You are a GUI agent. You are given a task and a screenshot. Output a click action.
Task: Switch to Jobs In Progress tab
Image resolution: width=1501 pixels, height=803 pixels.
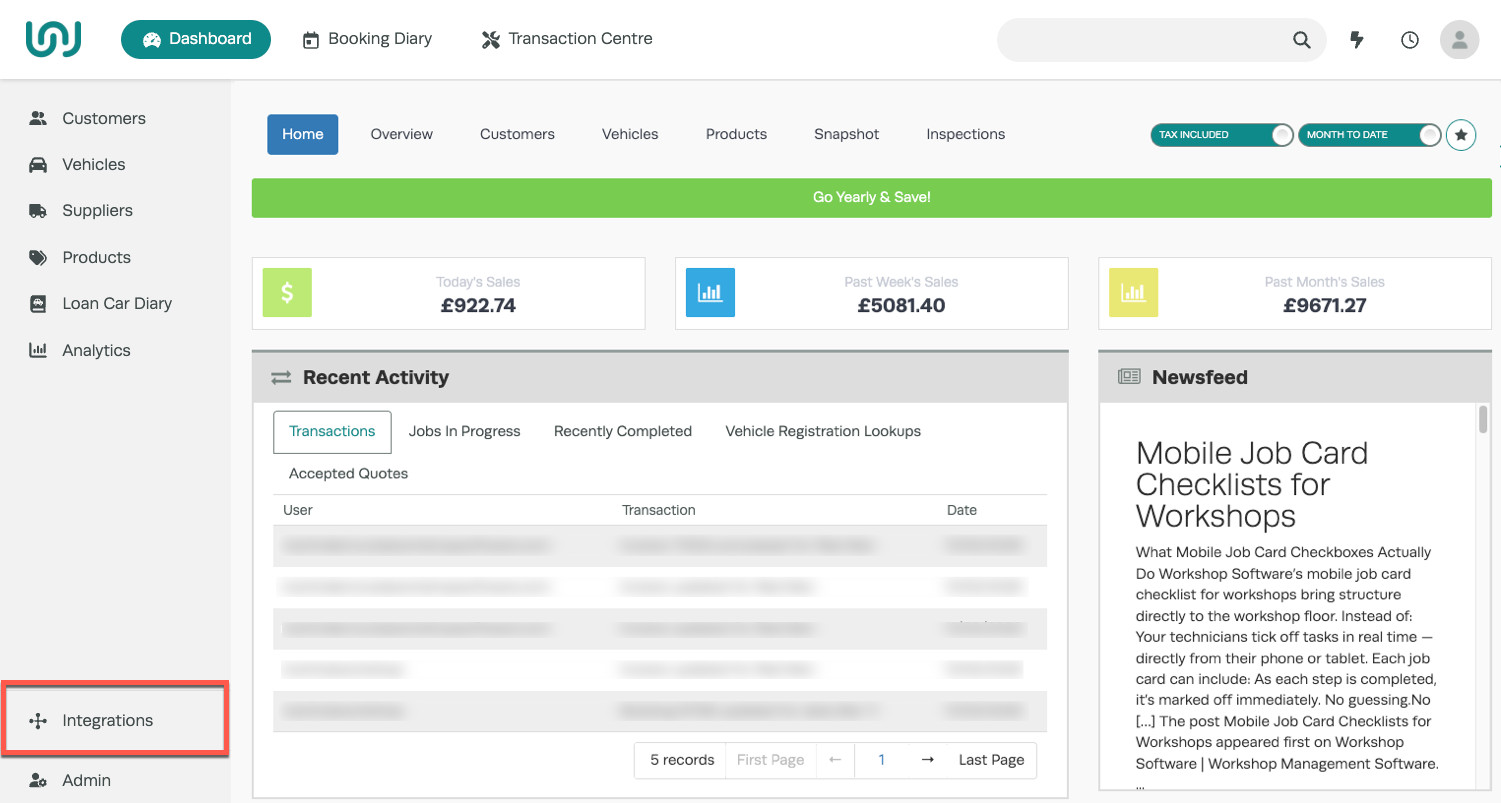(x=464, y=431)
